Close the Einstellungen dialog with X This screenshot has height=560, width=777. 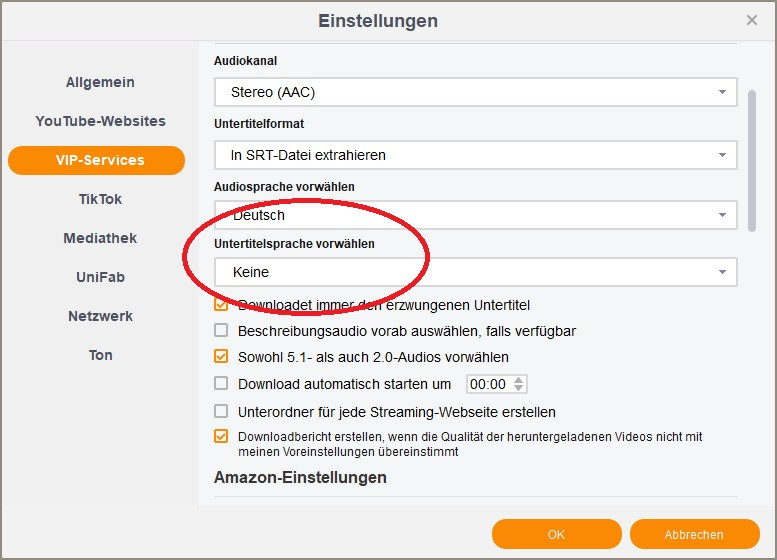pos(752,20)
